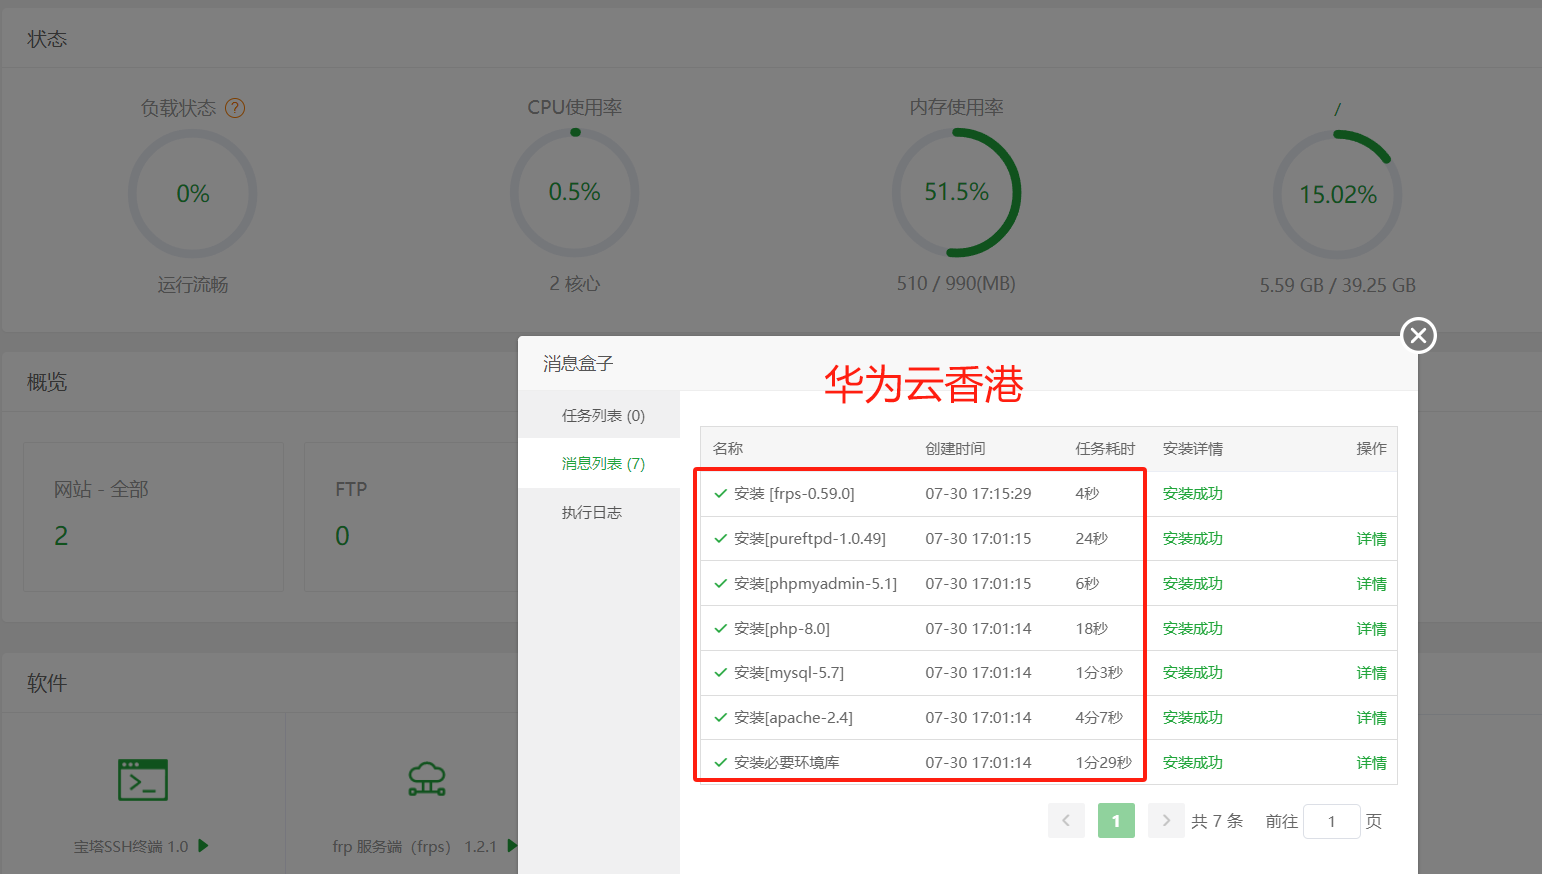Open 详情 for 安装[pureftpd-1.0.49]

[1371, 539]
